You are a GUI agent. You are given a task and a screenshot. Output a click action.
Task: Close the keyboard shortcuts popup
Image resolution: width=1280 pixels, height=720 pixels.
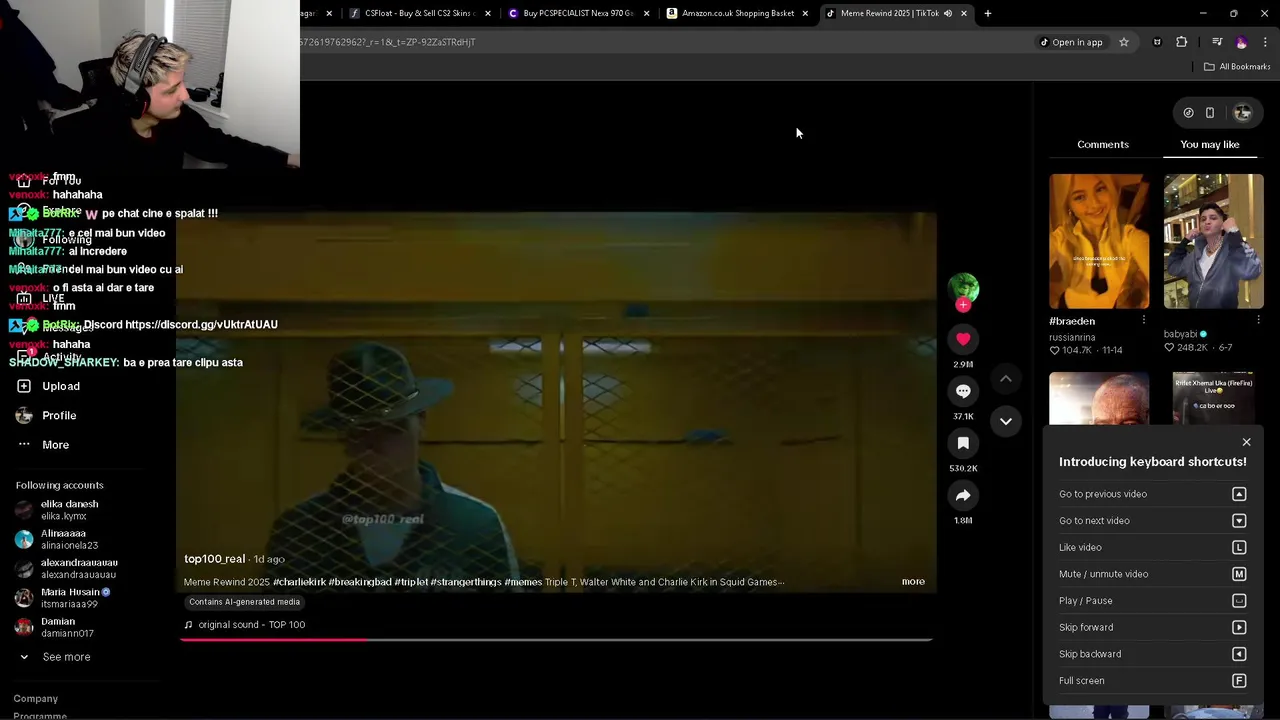click(1246, 442)
